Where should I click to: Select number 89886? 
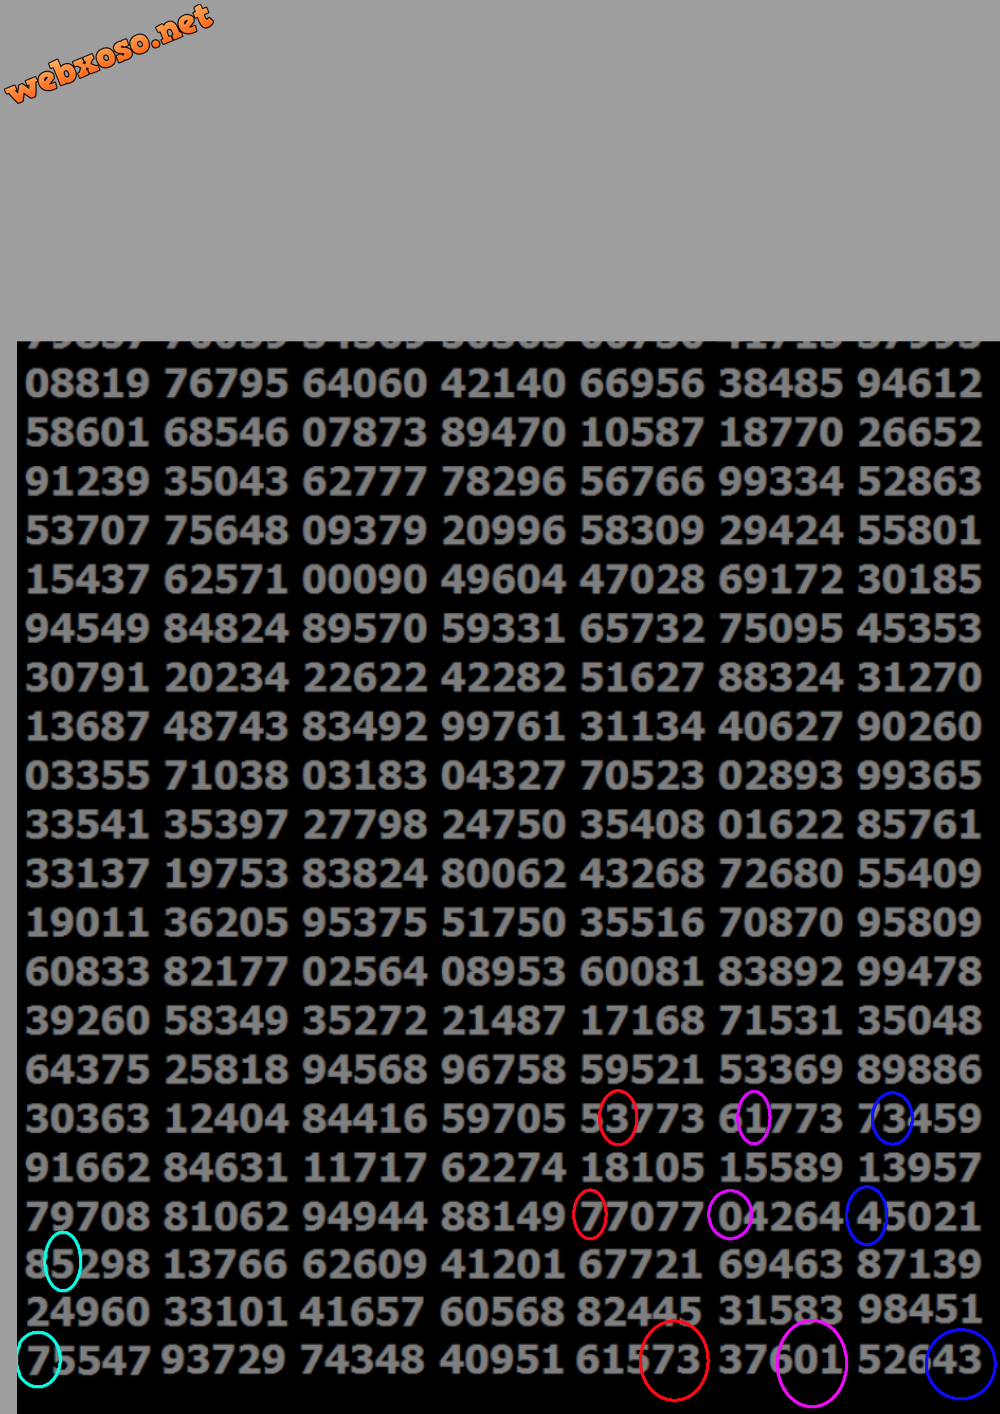[919, 1069]
